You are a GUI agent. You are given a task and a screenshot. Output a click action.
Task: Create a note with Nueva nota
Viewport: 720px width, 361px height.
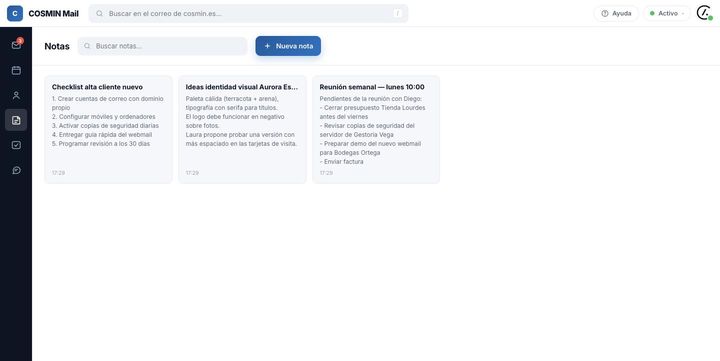coord(288,46)
